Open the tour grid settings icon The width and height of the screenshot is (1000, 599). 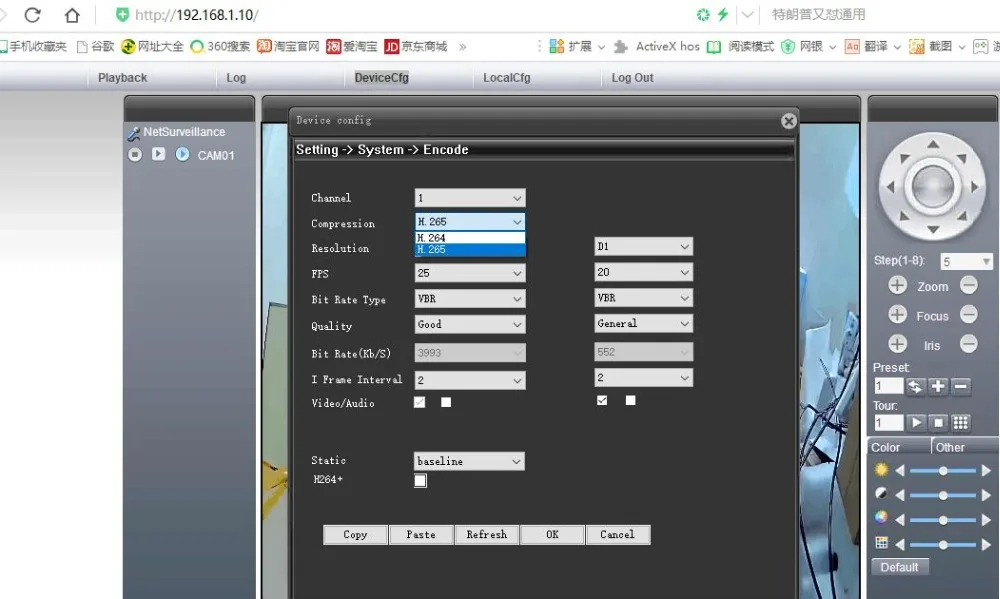click(x=960, y=422)
